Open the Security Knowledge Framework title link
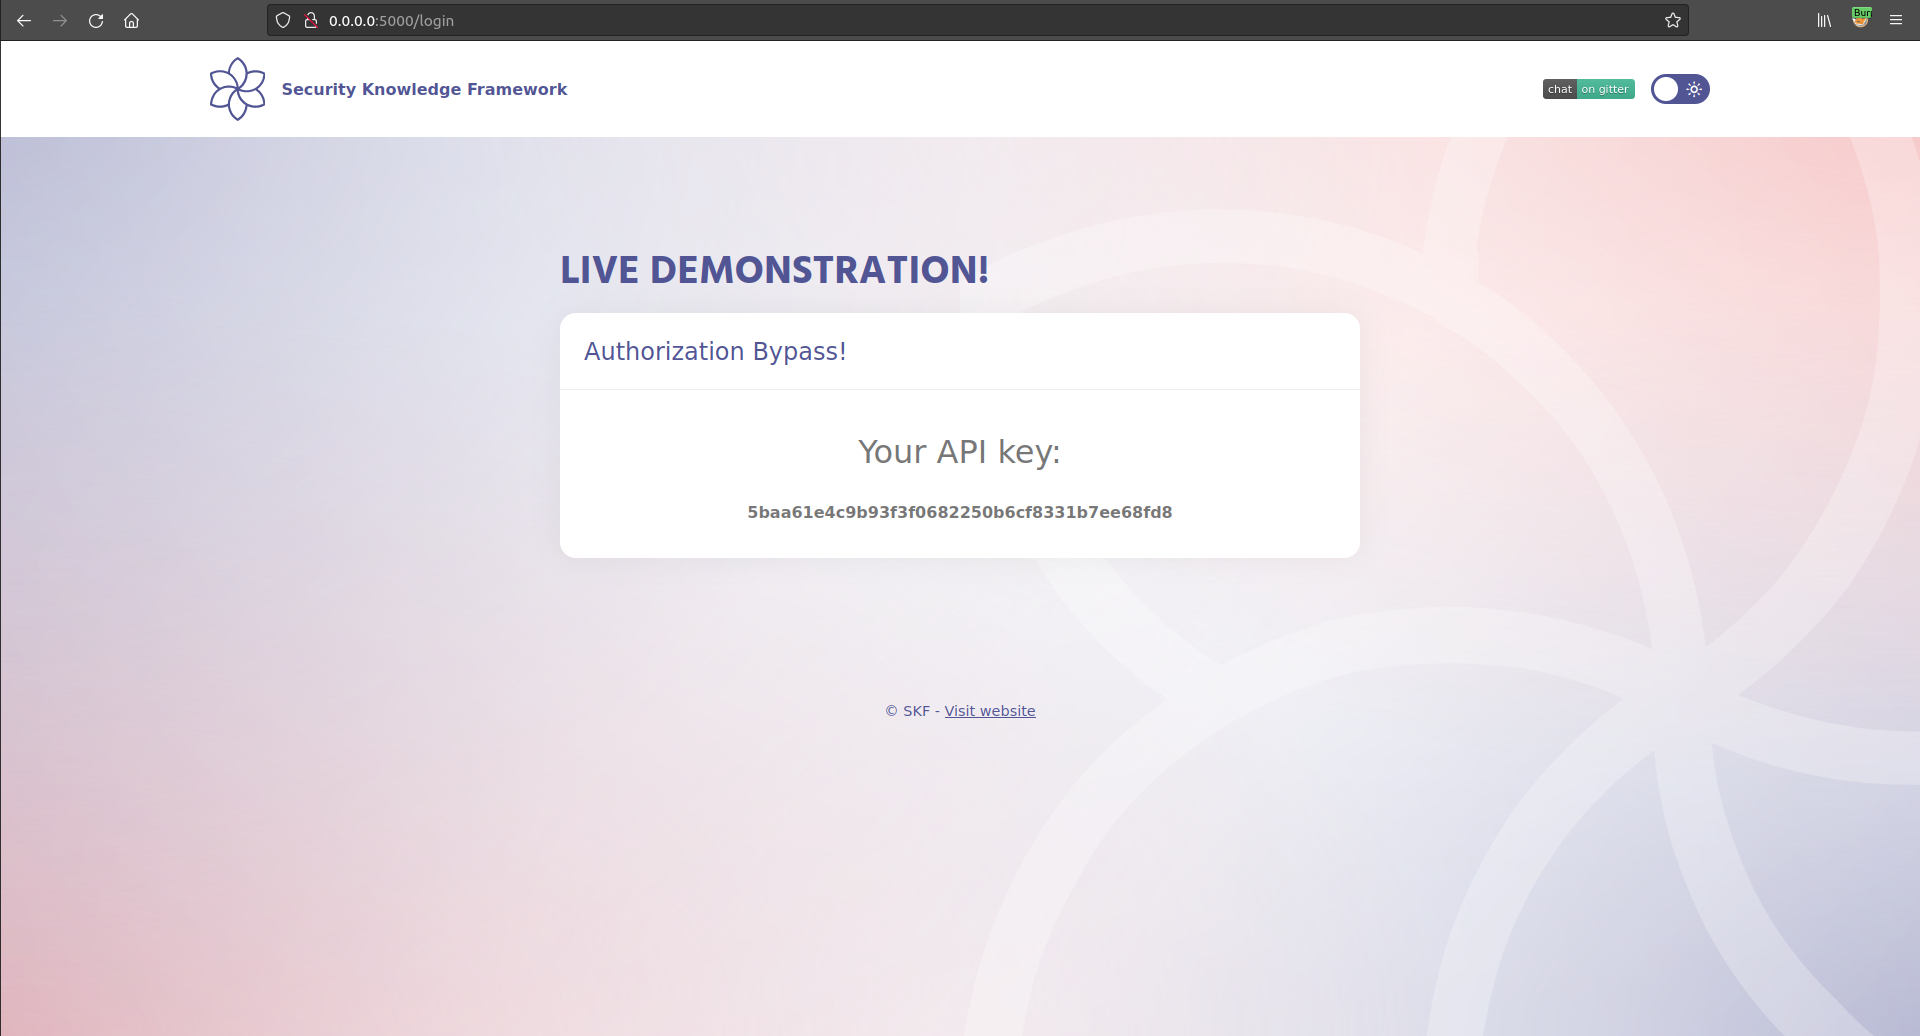 [x=424, y=89]
